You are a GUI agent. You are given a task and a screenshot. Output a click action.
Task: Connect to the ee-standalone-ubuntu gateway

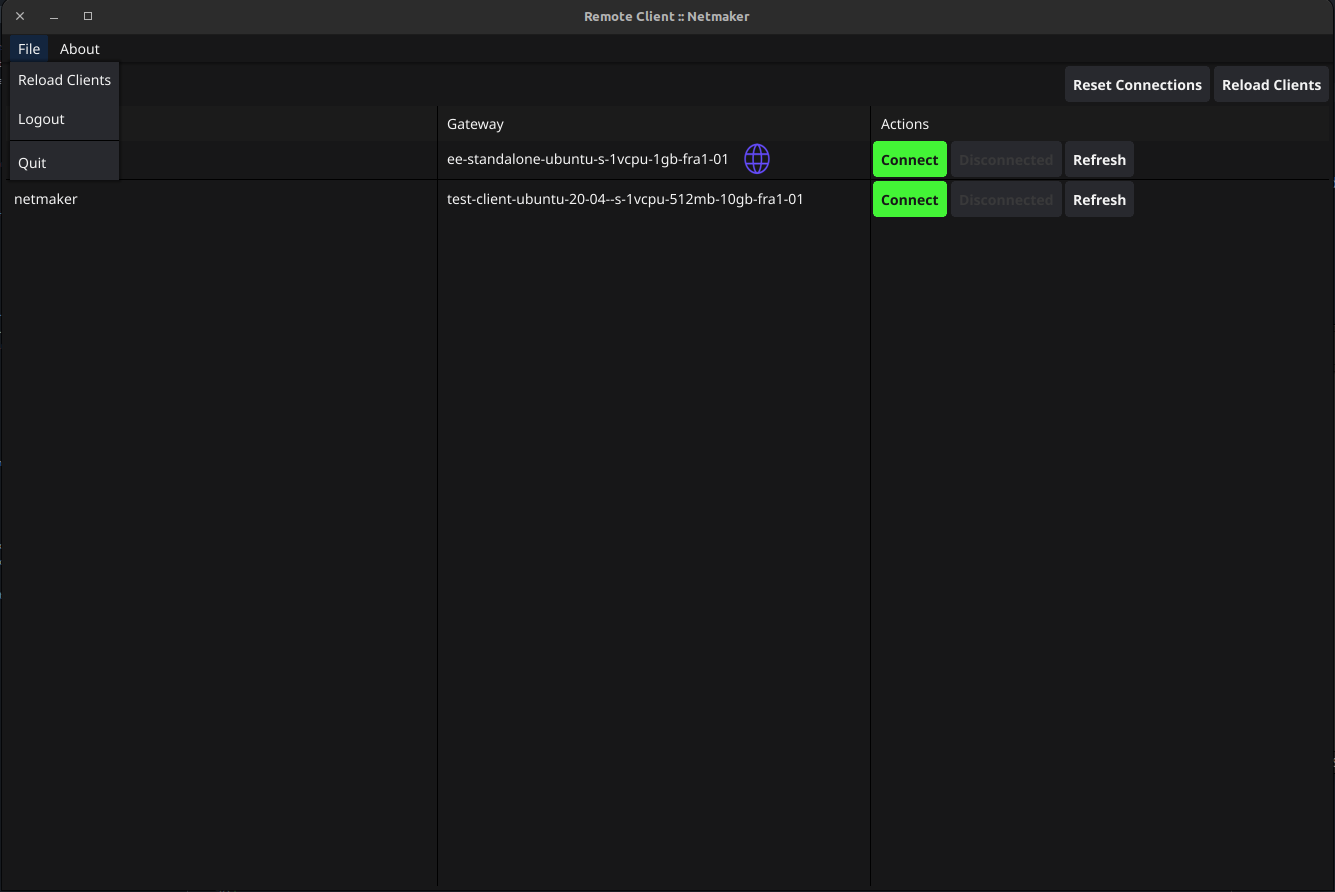(910, 160)
